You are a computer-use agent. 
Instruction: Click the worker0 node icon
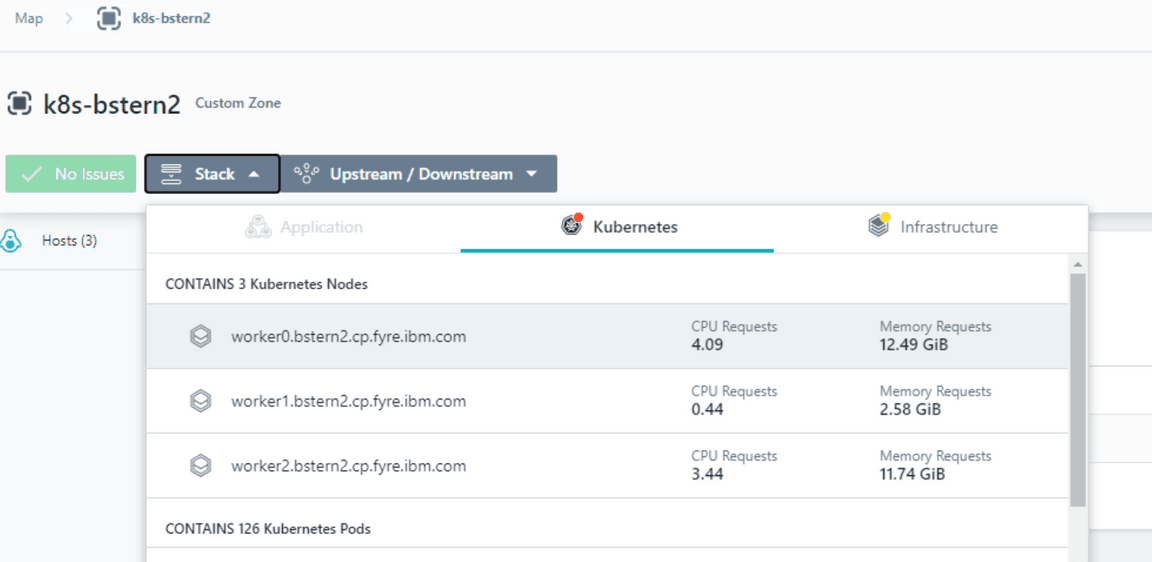(x=201, y=337)
